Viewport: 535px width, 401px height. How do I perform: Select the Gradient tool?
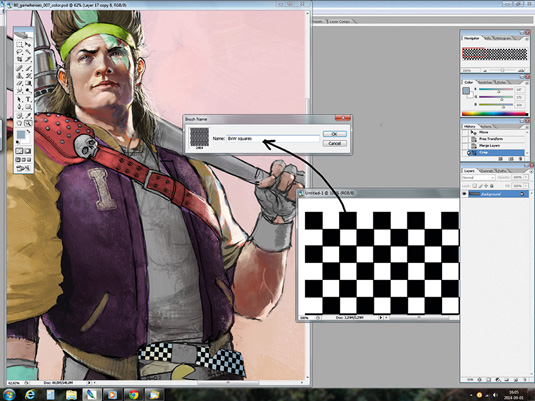point(28,83)
